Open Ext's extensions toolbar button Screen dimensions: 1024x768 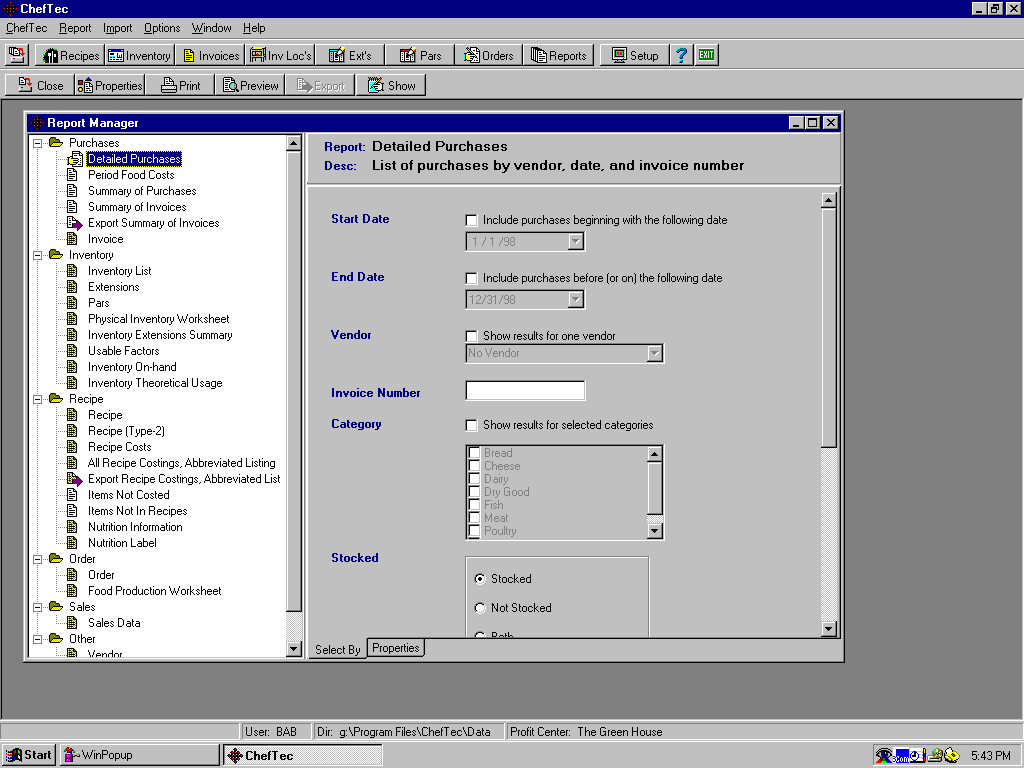(350, 56)
